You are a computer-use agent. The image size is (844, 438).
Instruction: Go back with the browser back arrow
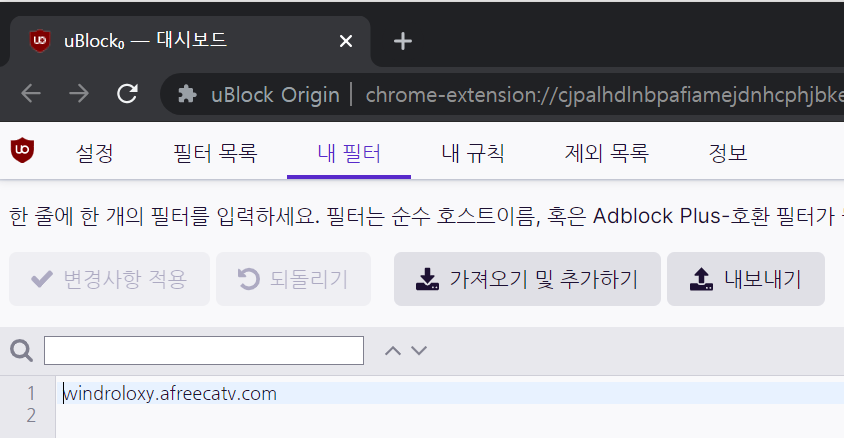tap(31, 94)
